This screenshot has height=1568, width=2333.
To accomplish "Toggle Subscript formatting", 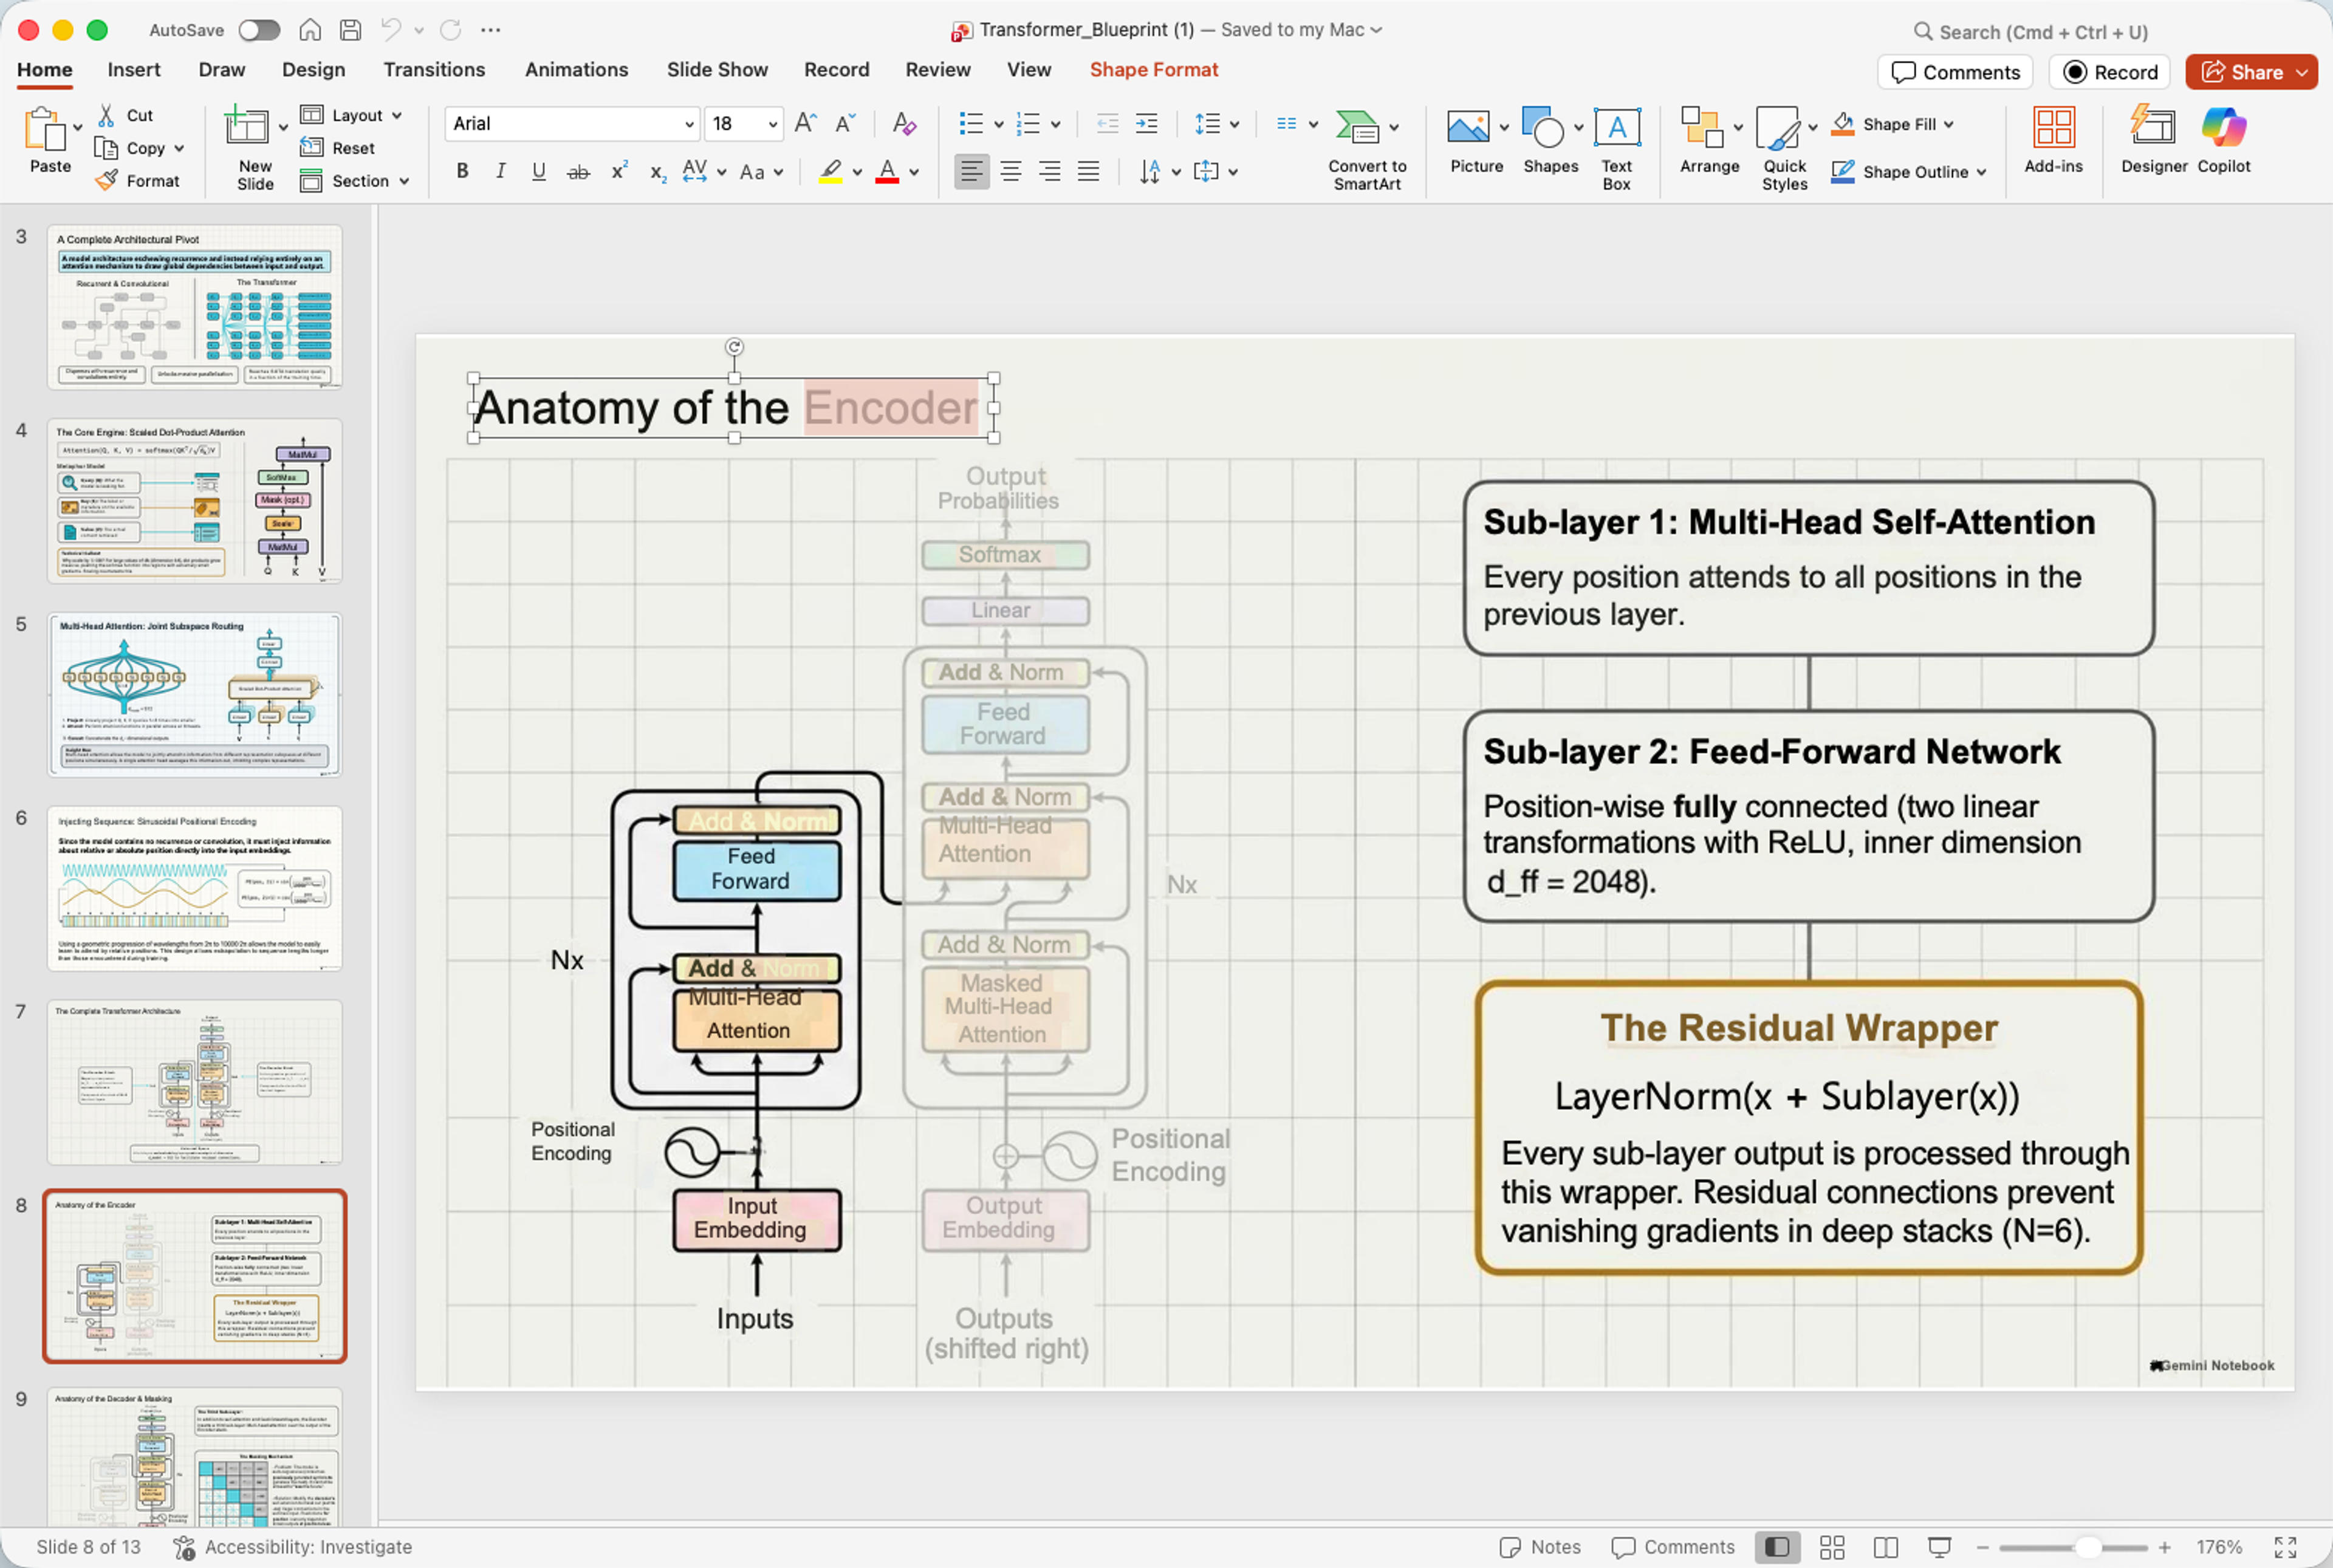I will pyautogui.click(x=657, y=172).
